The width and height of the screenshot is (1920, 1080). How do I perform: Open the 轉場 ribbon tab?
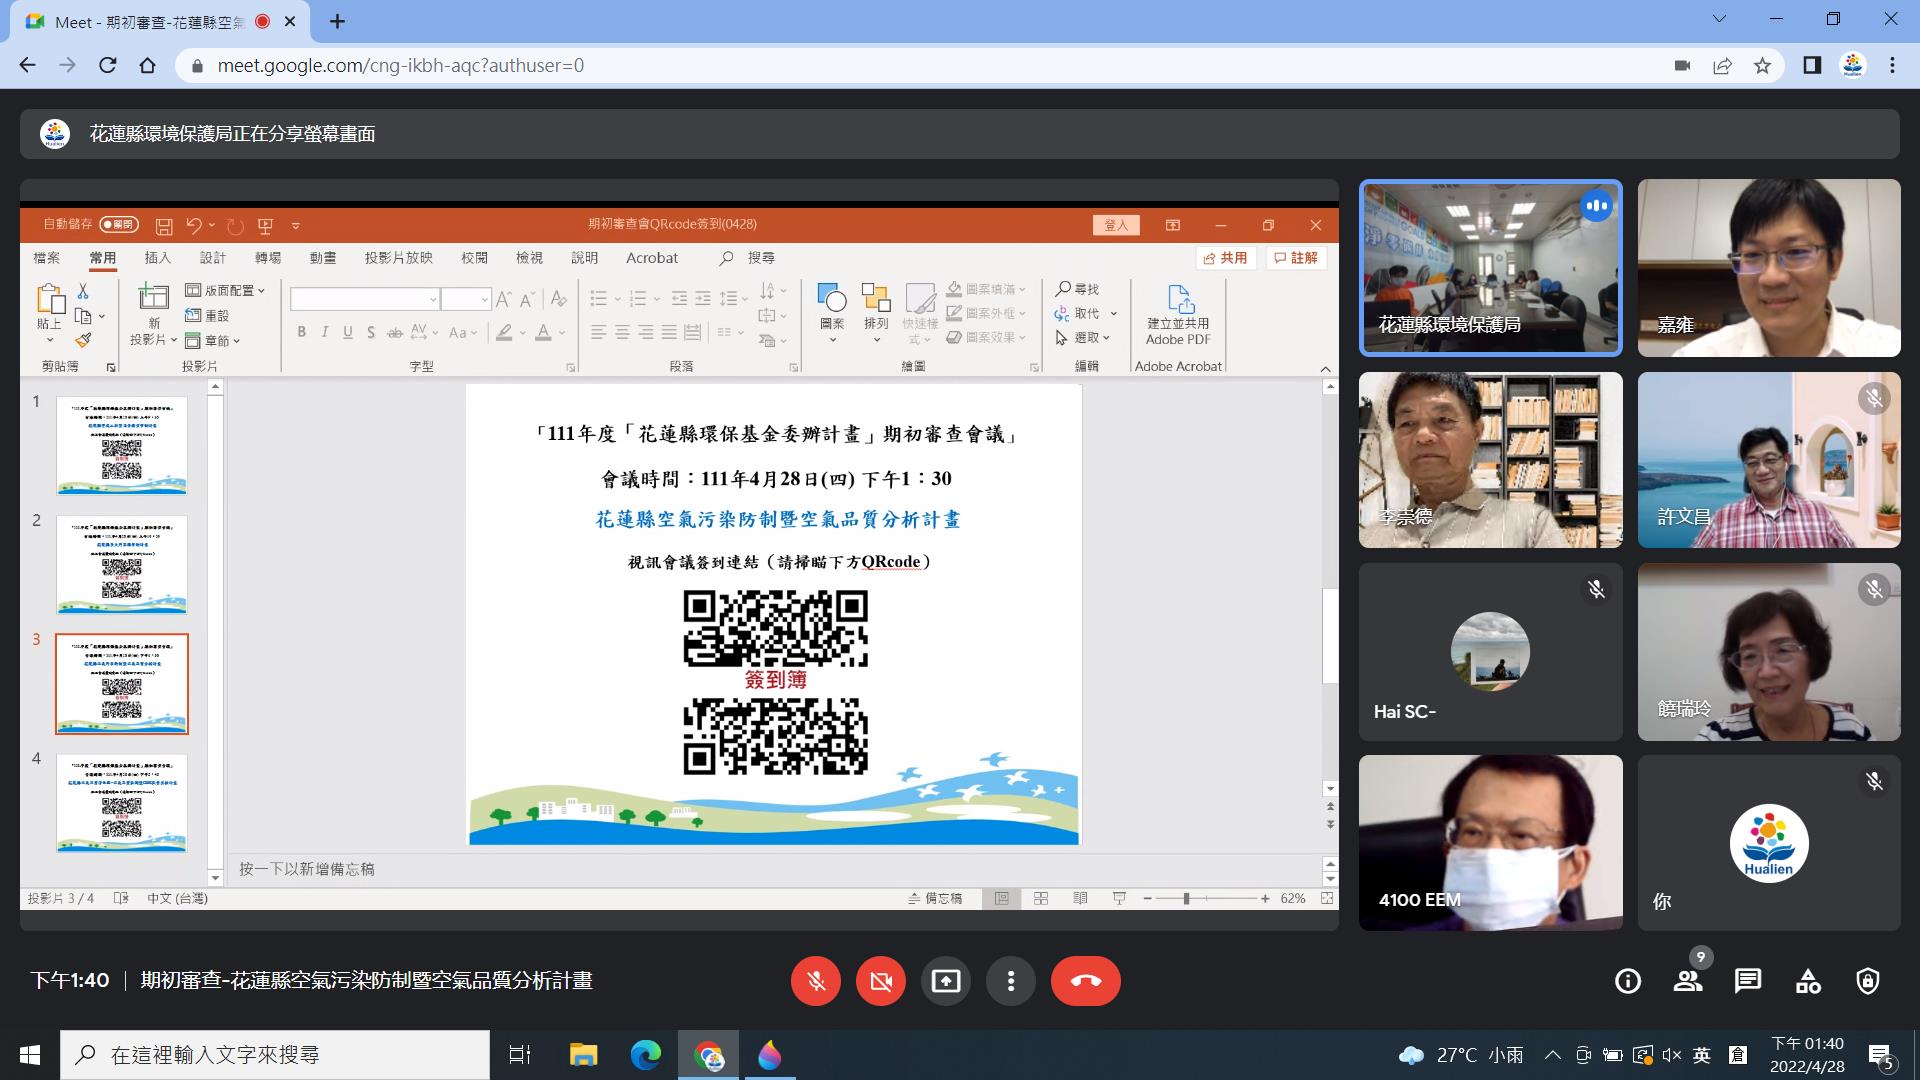point(268,258)
